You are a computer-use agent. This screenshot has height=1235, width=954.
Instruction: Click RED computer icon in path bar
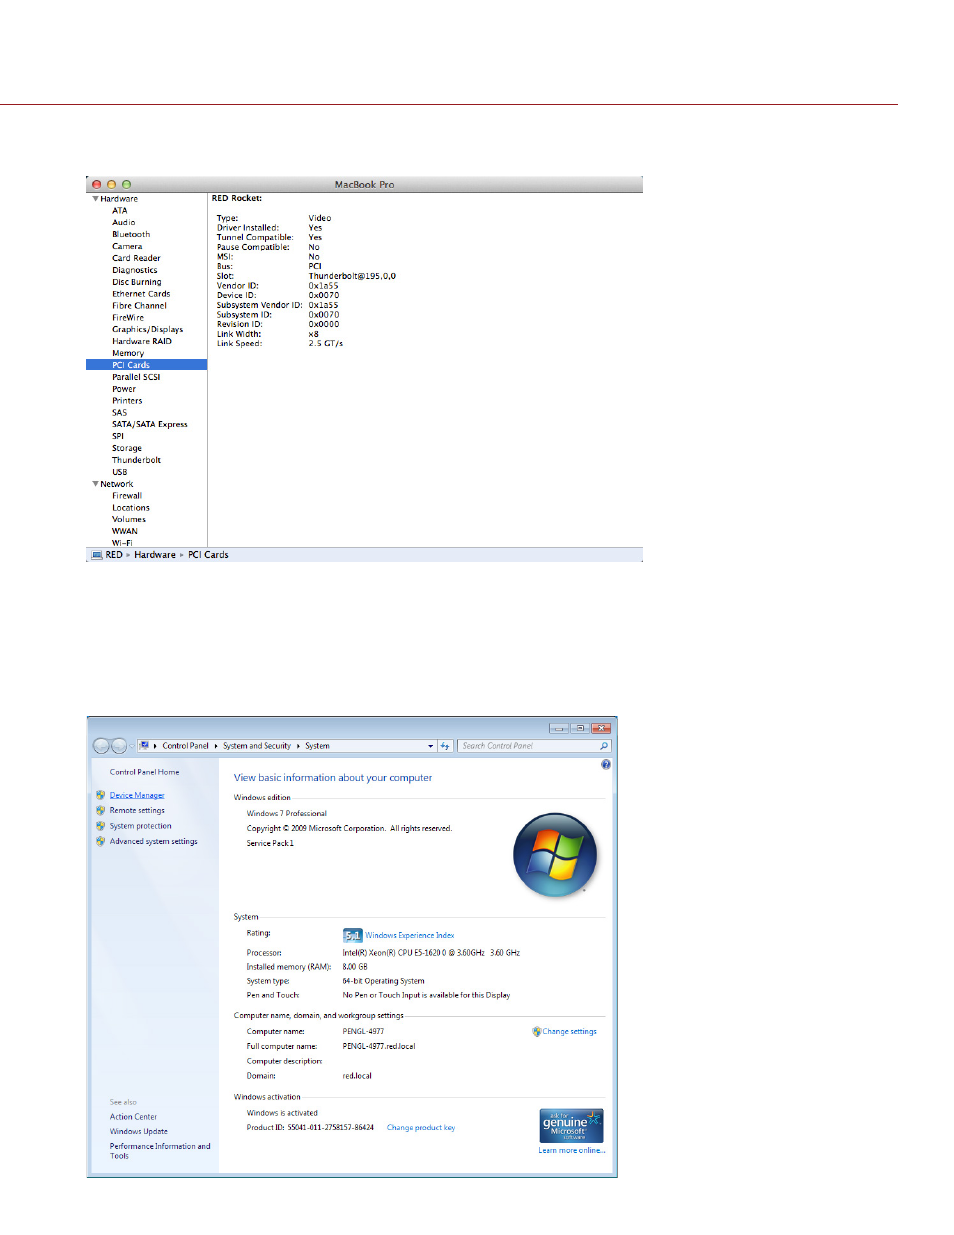pos(97,555)
